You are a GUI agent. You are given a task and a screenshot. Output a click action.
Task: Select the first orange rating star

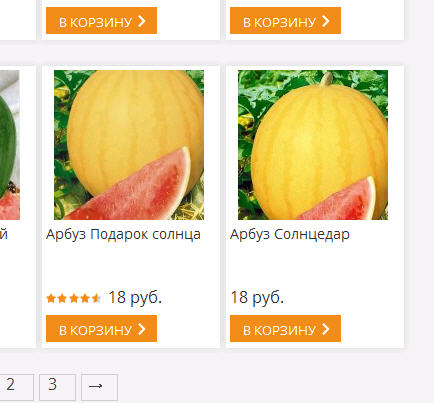pyautogui.click(x=51, y=298)
